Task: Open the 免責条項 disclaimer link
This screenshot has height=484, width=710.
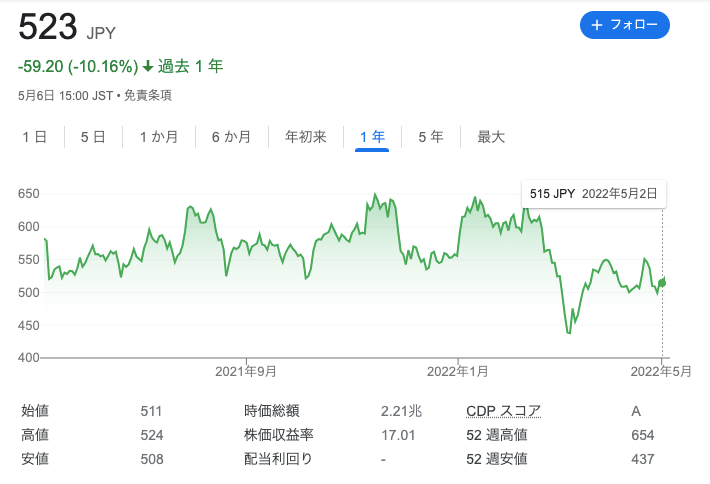Action: point(148,96)
